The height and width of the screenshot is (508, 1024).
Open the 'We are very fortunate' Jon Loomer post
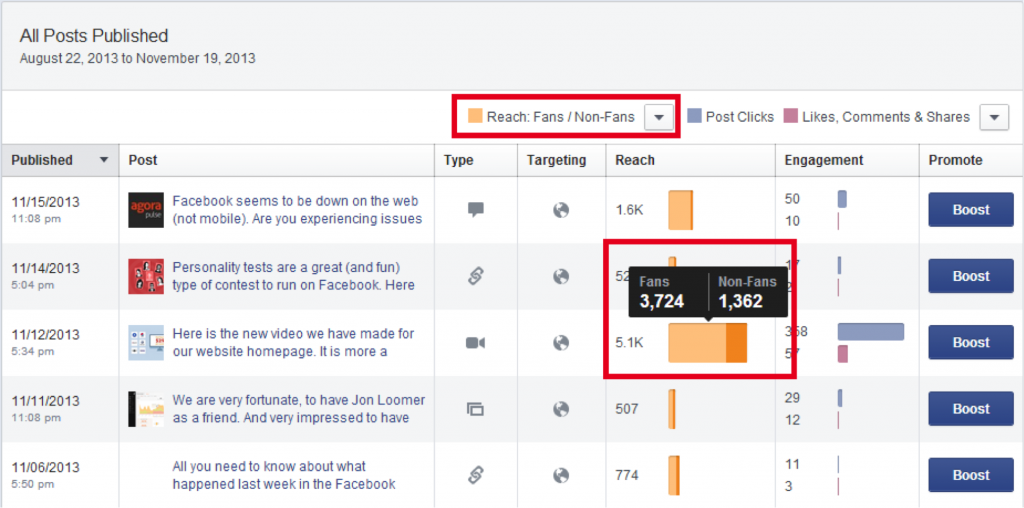[298, 409]
